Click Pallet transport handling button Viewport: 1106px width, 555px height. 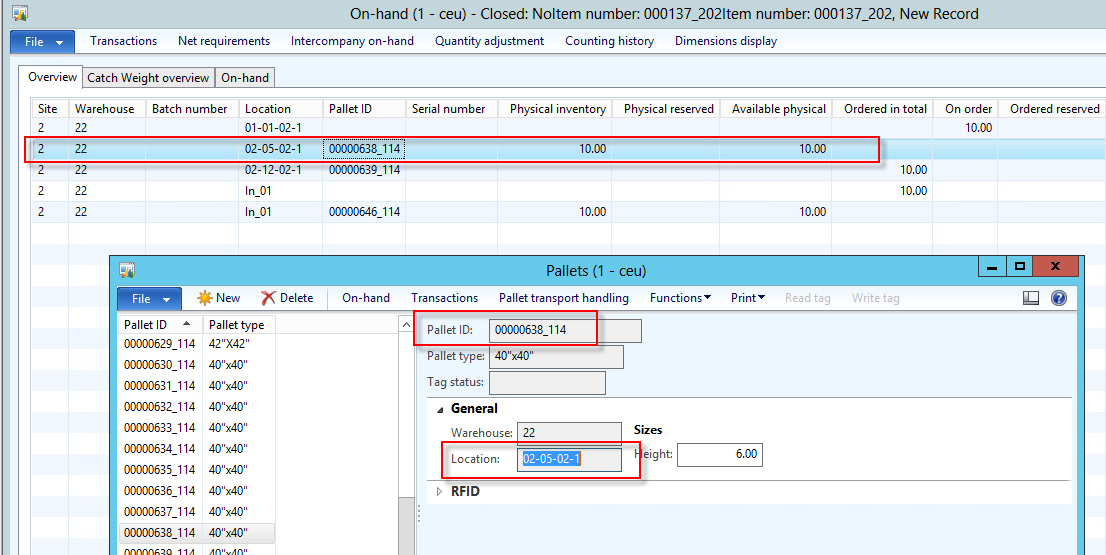pos(564,298)
